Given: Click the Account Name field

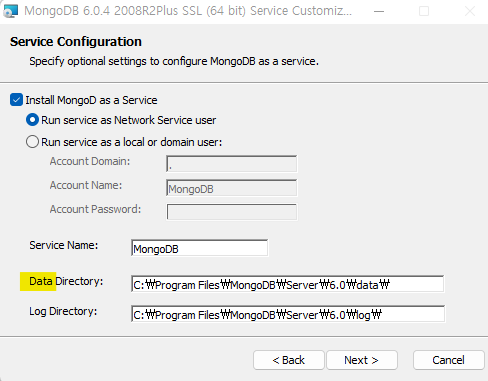Looking at the screenshot, I should (x=232, y=188).
